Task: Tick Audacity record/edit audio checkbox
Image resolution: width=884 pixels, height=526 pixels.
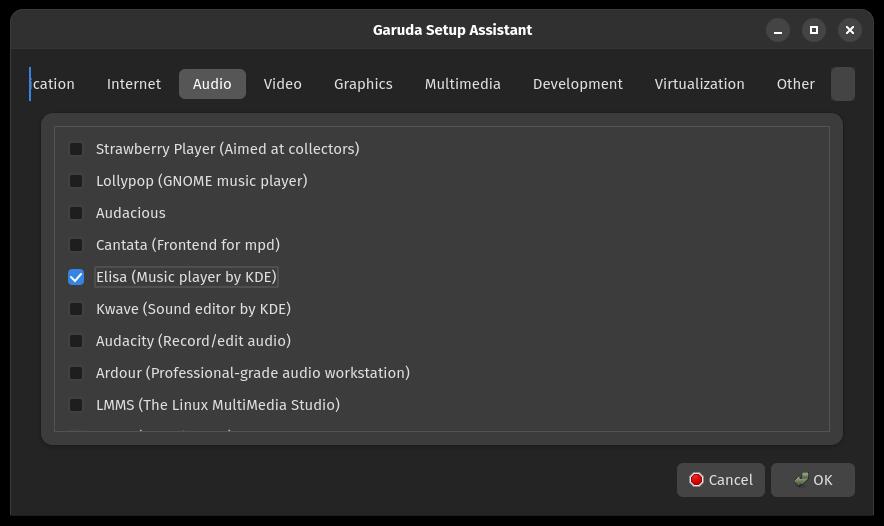Action: 76,341
